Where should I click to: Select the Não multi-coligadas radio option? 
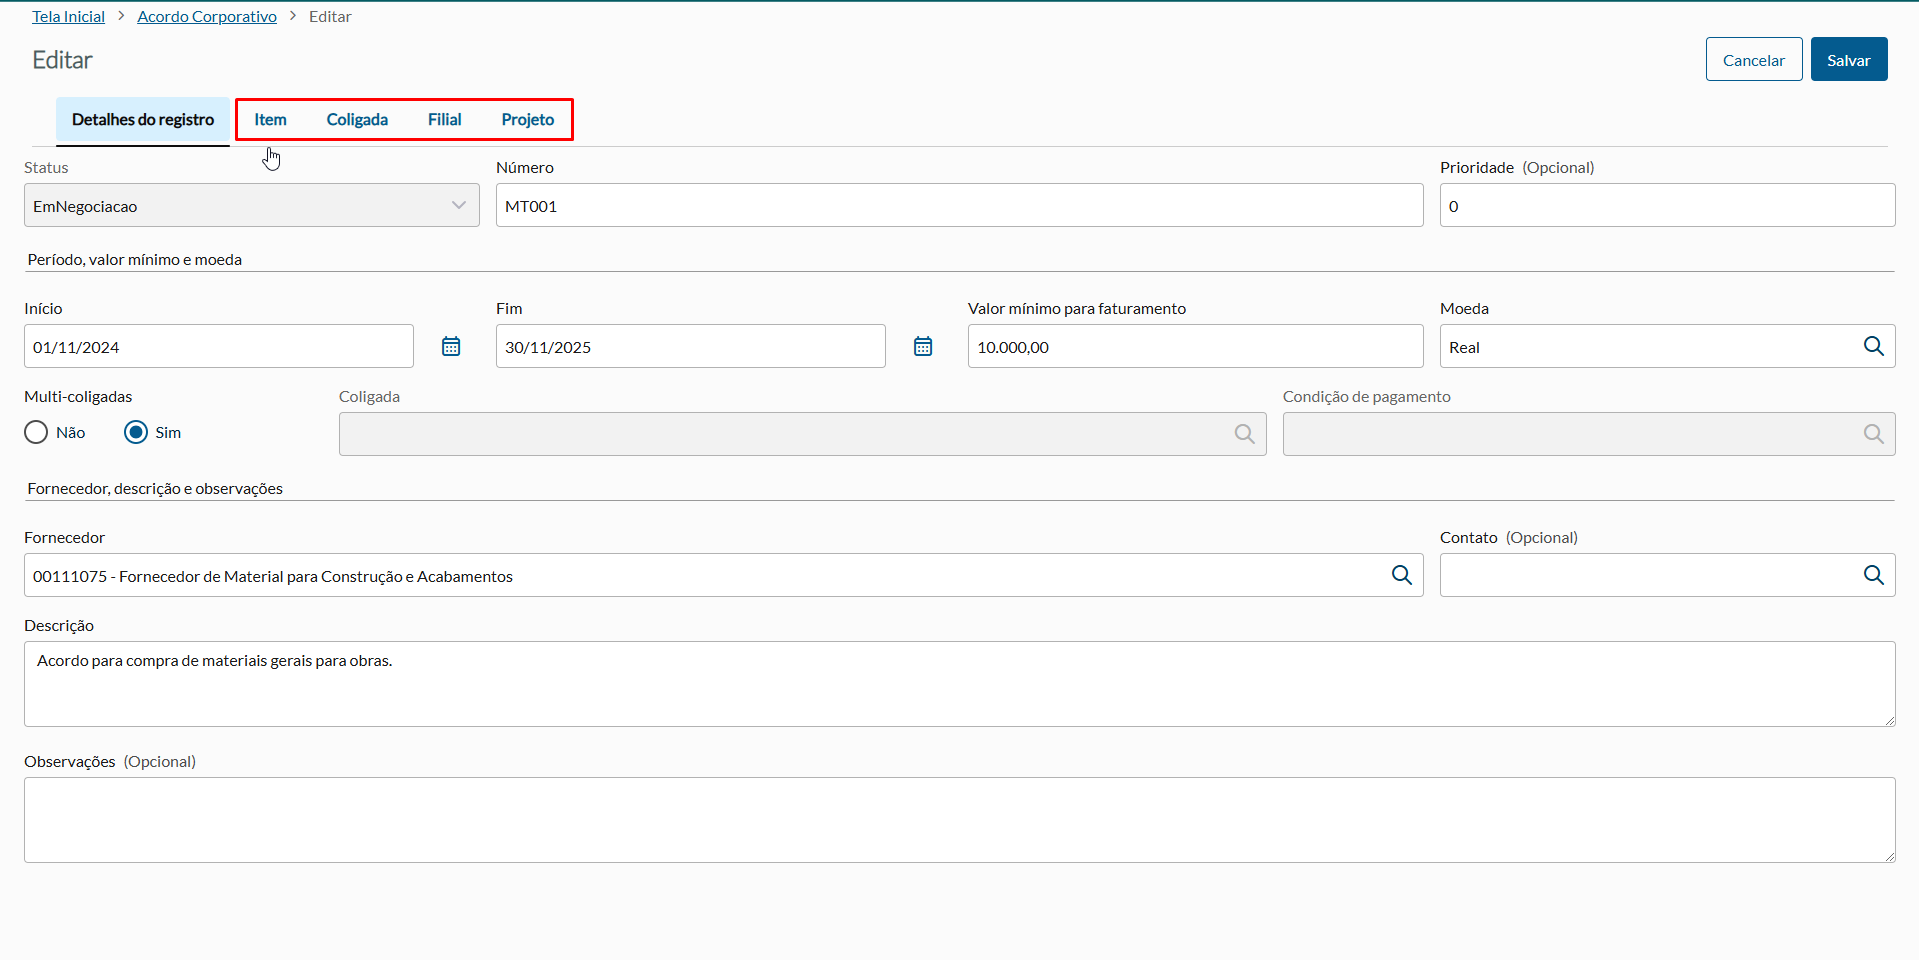[x=37, y=432]
